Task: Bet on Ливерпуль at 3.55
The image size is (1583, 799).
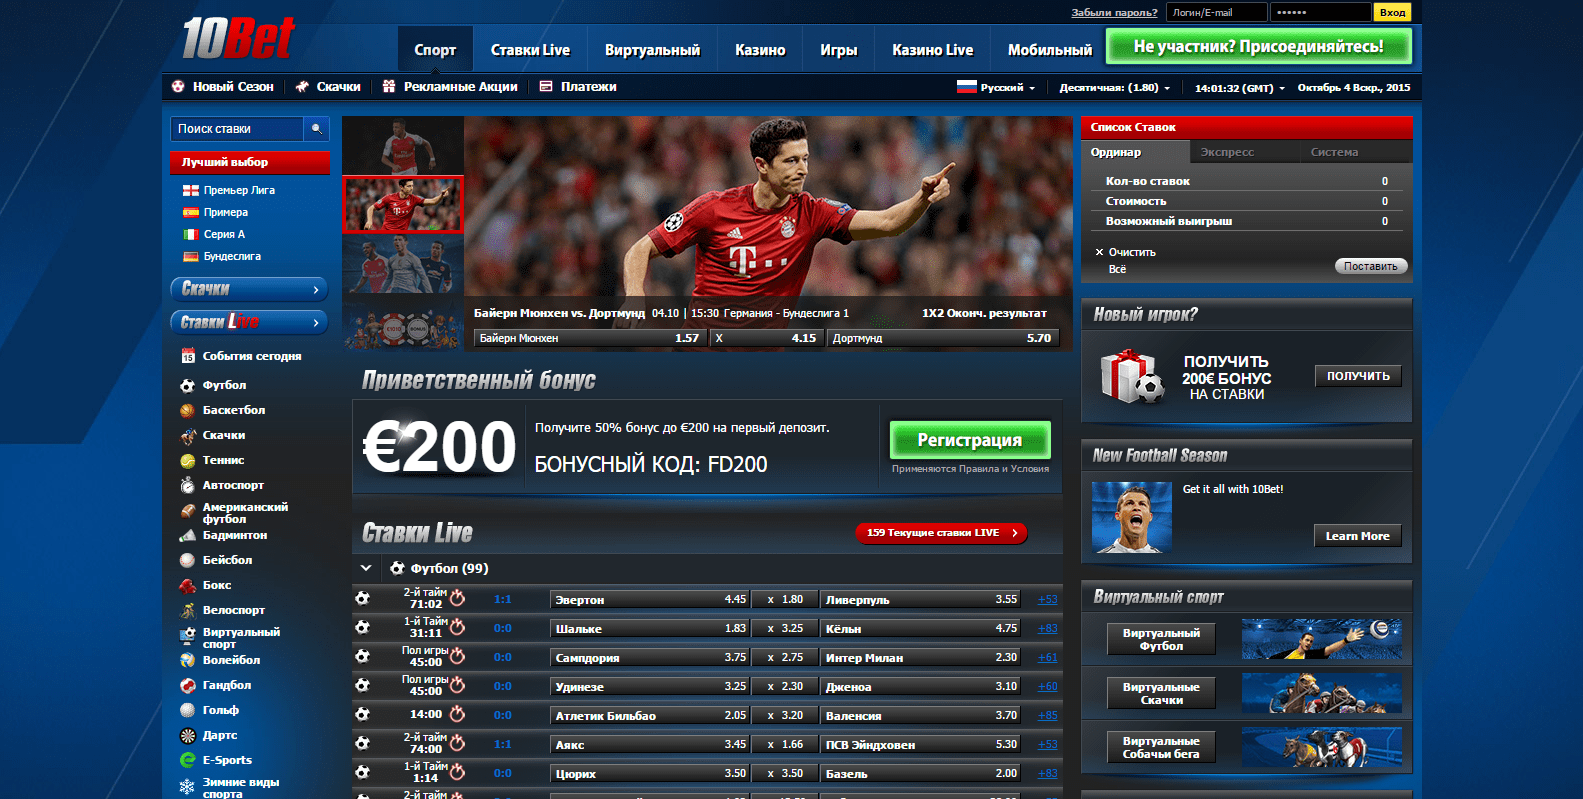Action: pos(921,599)
